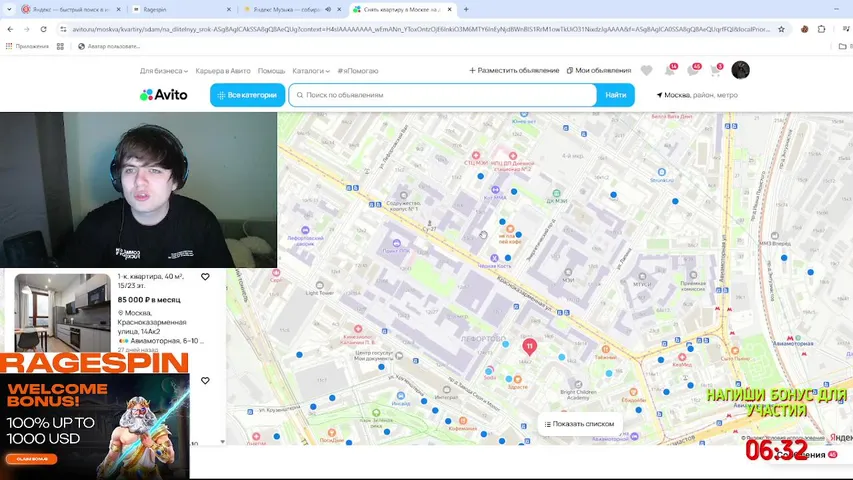853x480 pixels.
Task: Click the Таёжный map marker
Action: (605, 349)
